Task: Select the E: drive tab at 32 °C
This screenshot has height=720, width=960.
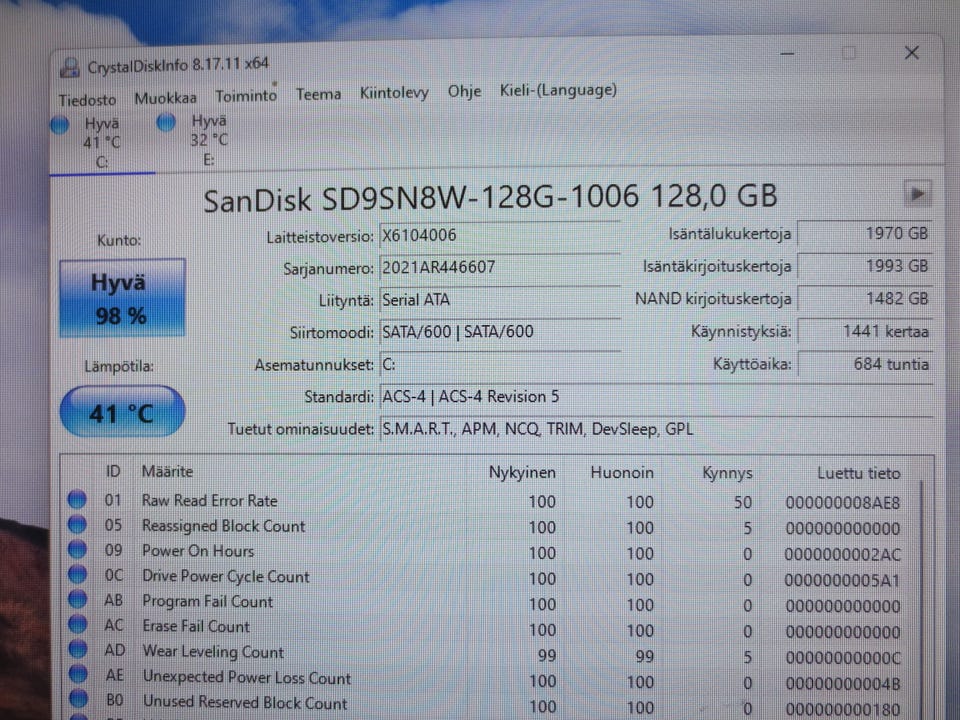Action: tap(208, 140)
